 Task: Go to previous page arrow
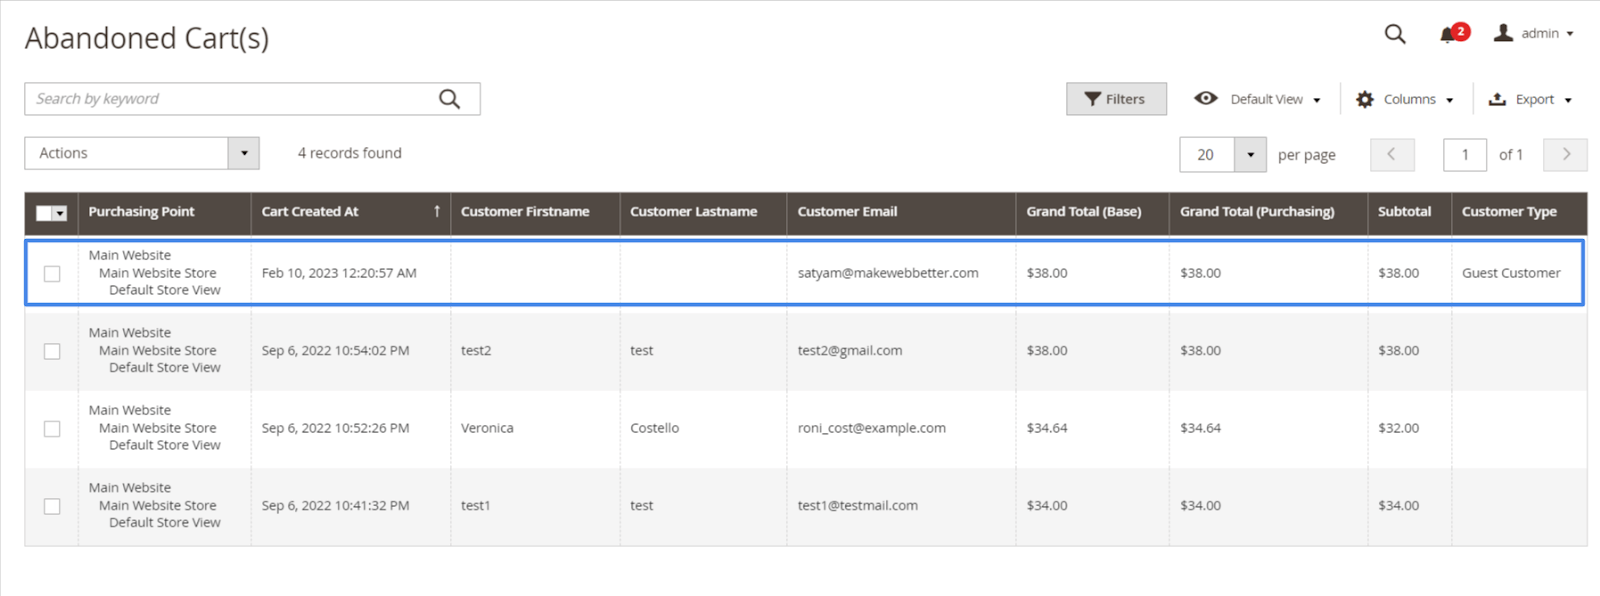pos(1391,154)
